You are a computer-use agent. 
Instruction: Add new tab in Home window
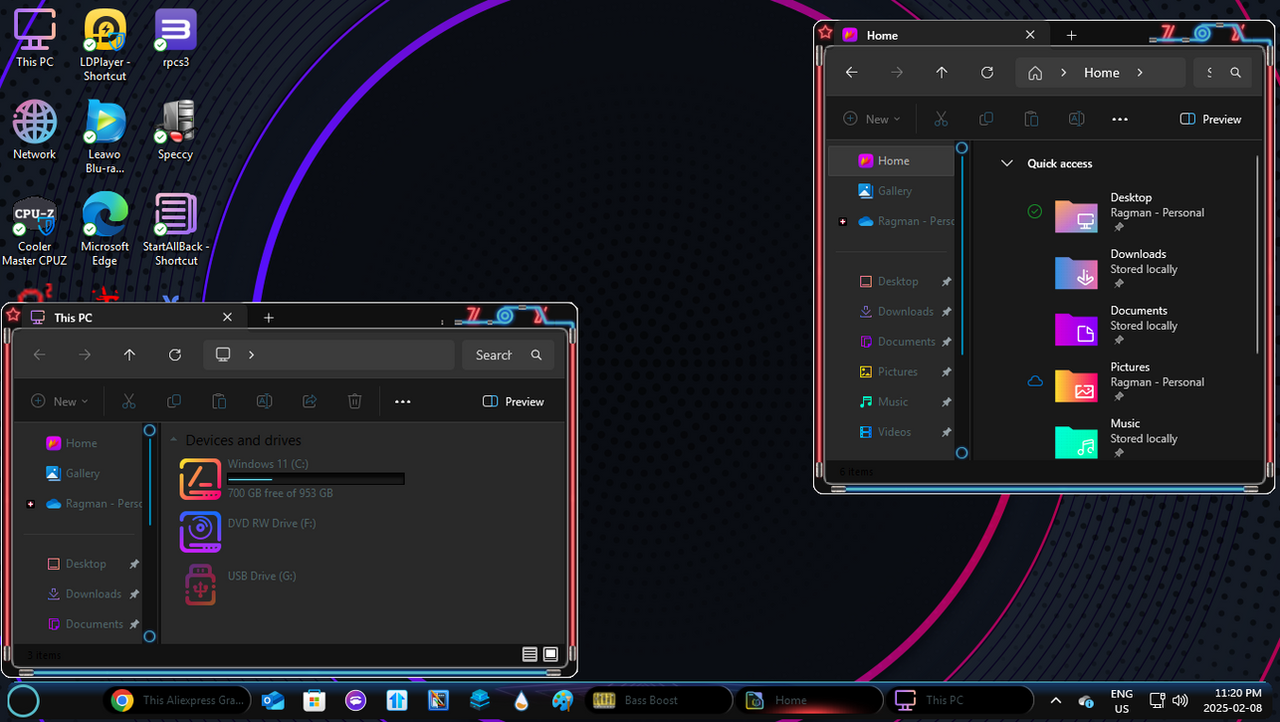[x=1071, y=35]
